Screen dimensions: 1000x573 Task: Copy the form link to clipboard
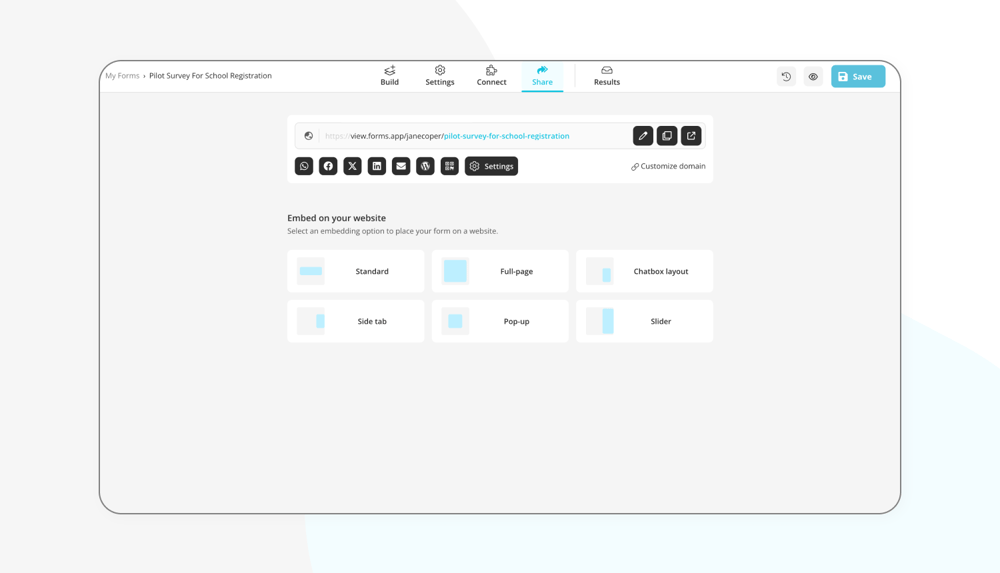click(667, 136)
